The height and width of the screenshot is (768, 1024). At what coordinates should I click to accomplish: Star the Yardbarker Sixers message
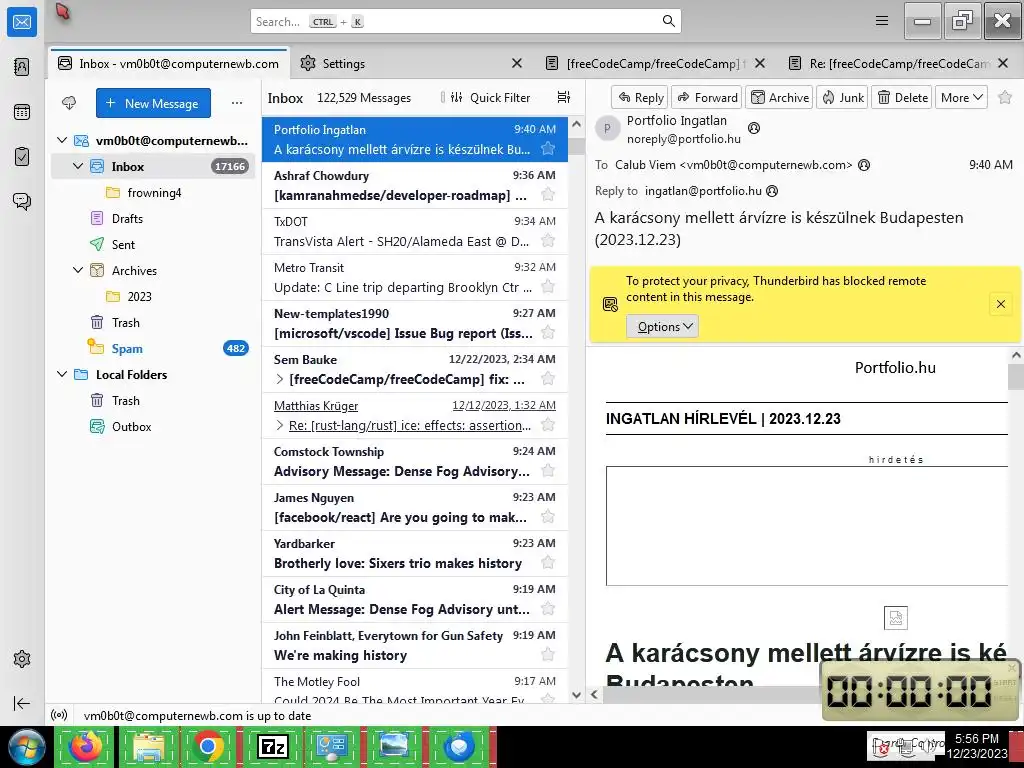click(x=548, y=562)
